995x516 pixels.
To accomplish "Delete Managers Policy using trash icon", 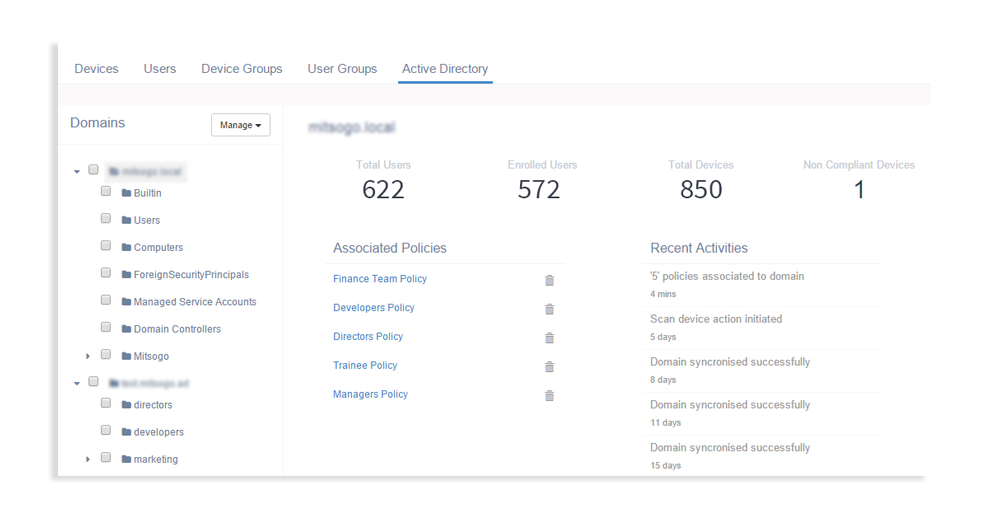I will tap(549, 396).
